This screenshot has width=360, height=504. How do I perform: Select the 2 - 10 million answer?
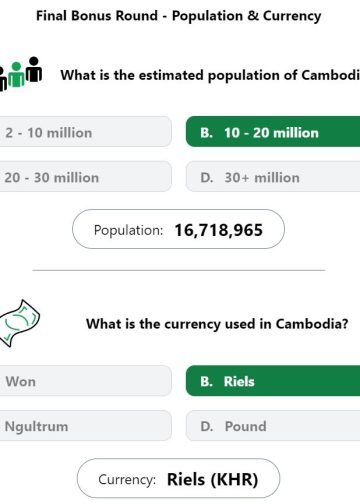point(86,132)
